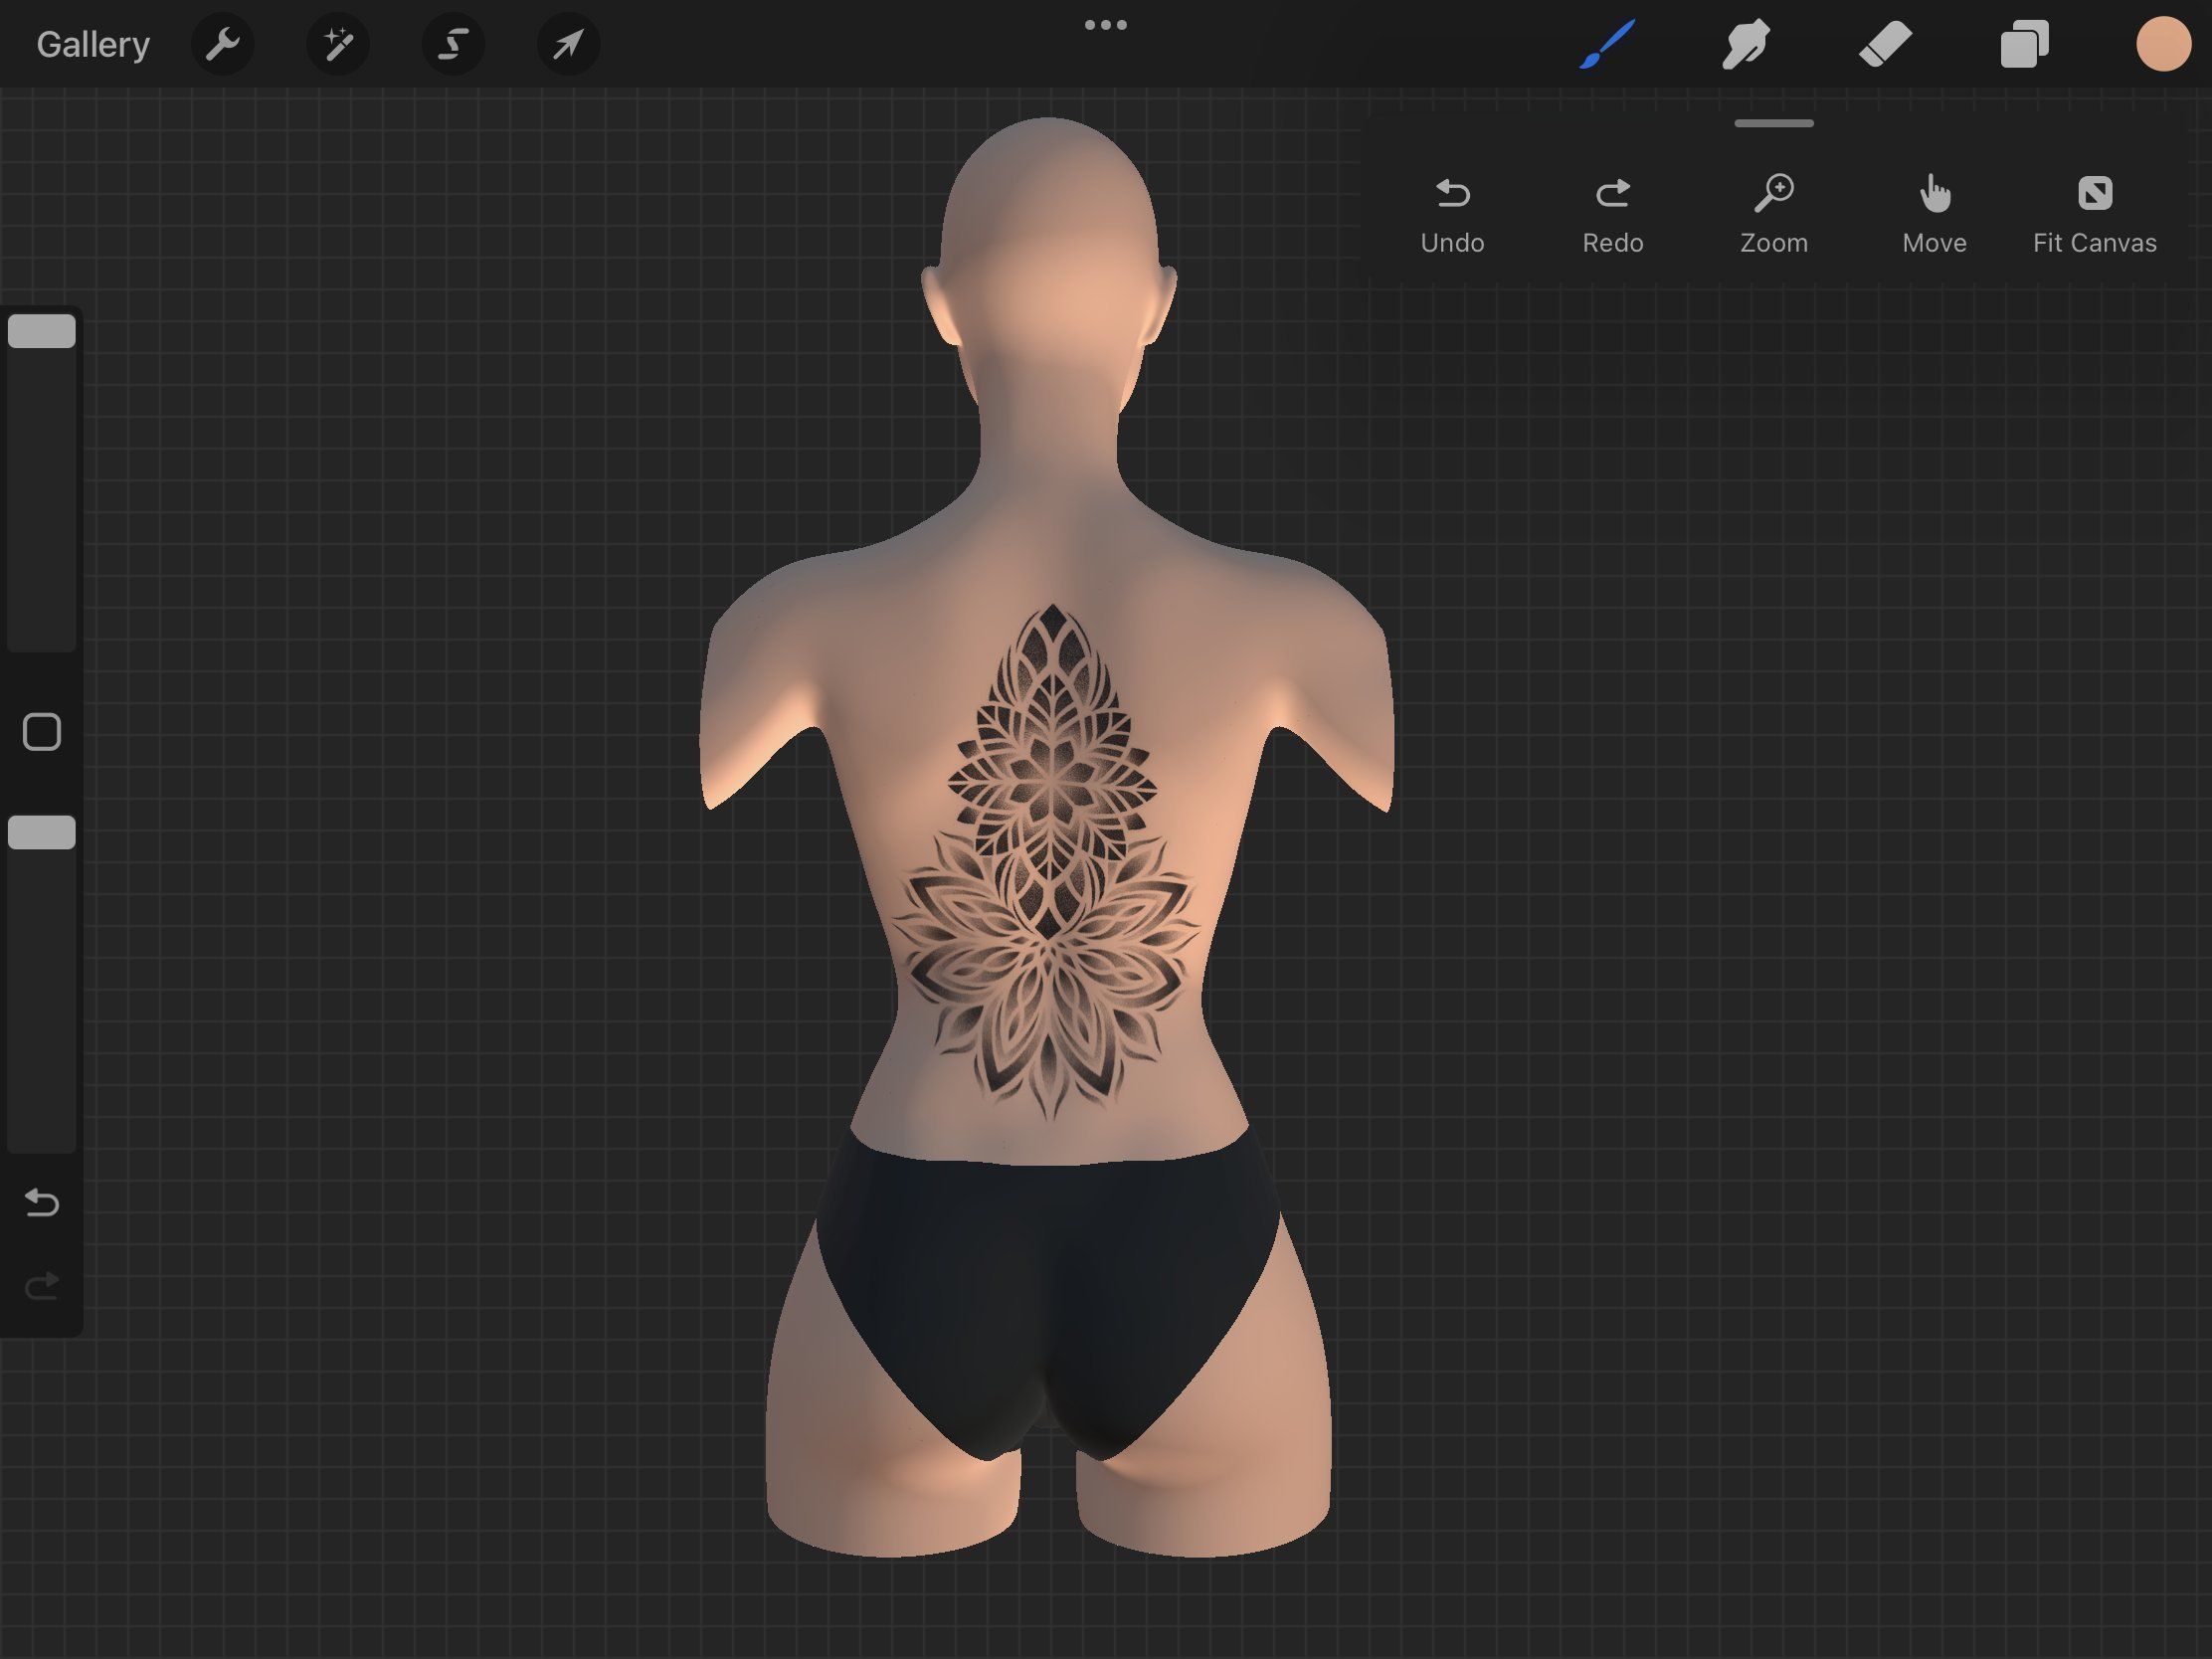Select the Smudge finger tool
2212x1659 pixels.
[1746, 45]
